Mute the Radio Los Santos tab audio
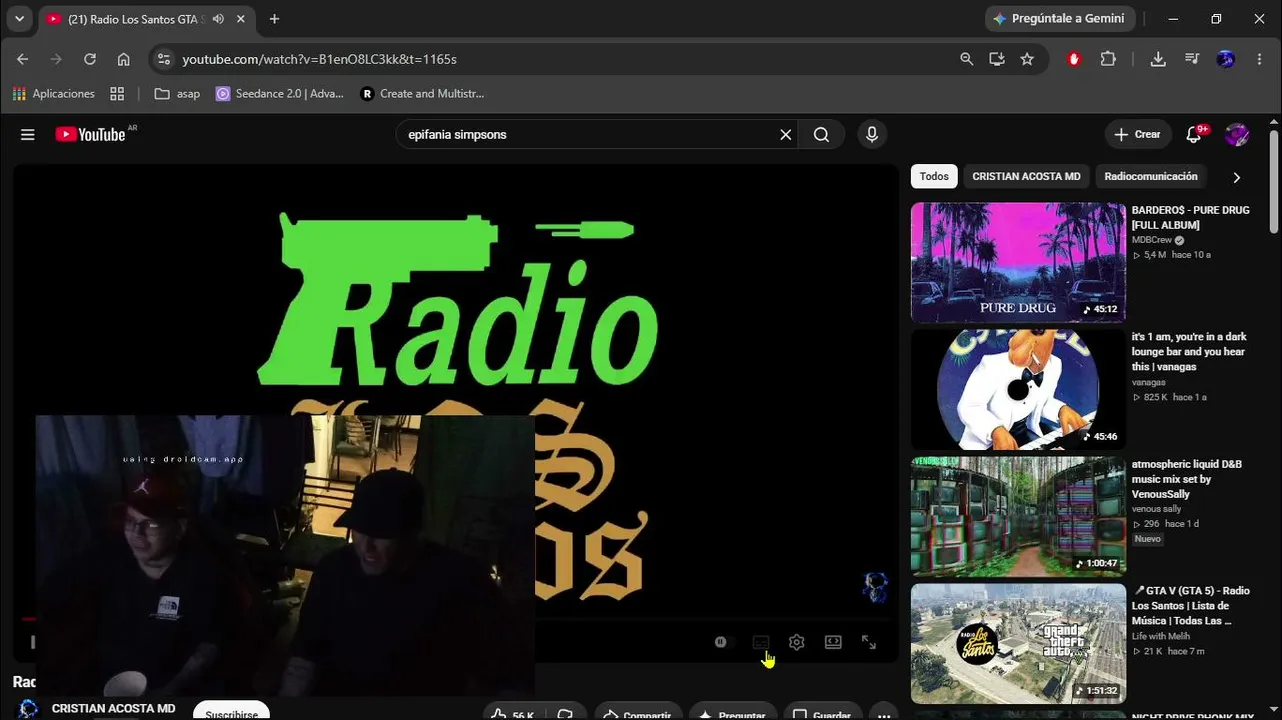The image size is (1282, 720). pyautogui.click(x=218, y=19)
